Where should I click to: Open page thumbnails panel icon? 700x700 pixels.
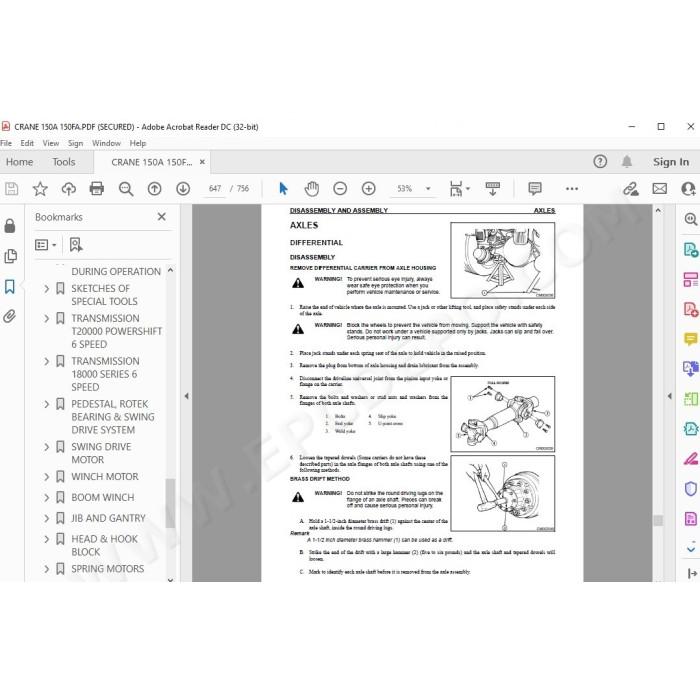pos(10,256)
